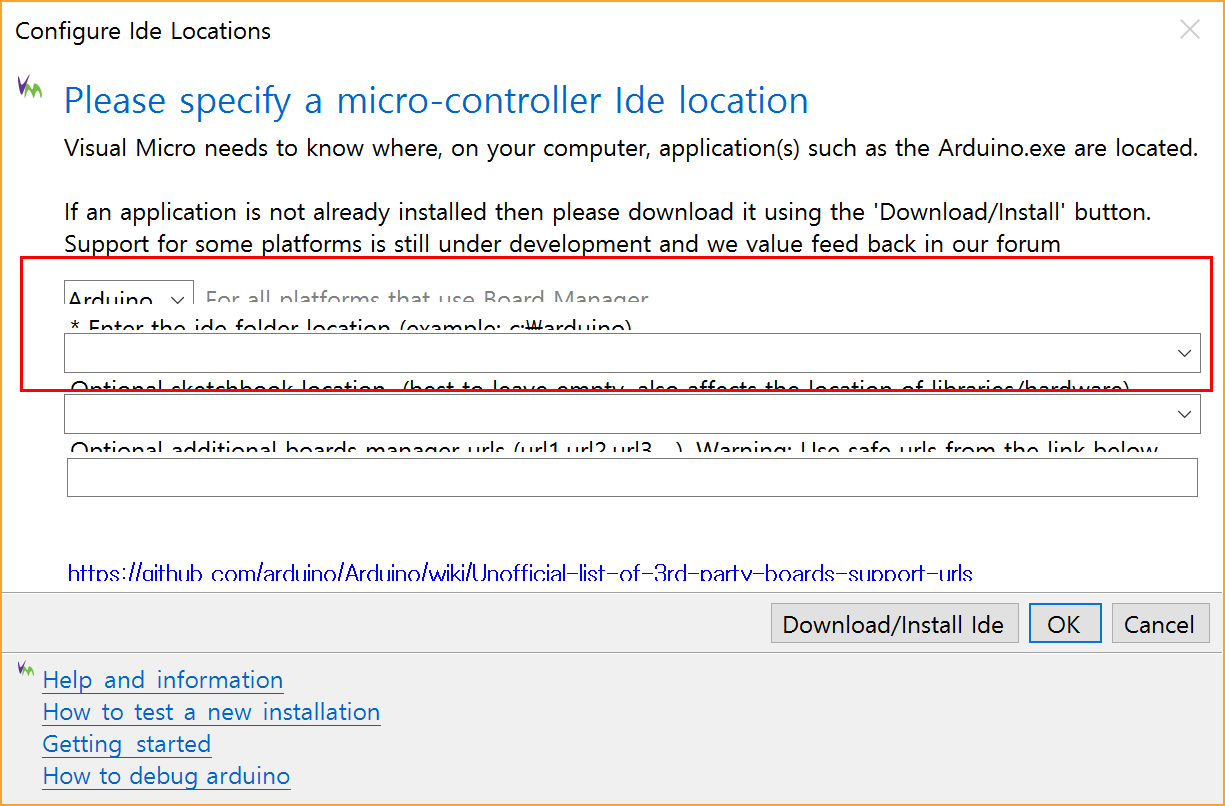This screenshot has width=1225, height=806.
Task: Open How to test a new installation
Action: point(212,712)
